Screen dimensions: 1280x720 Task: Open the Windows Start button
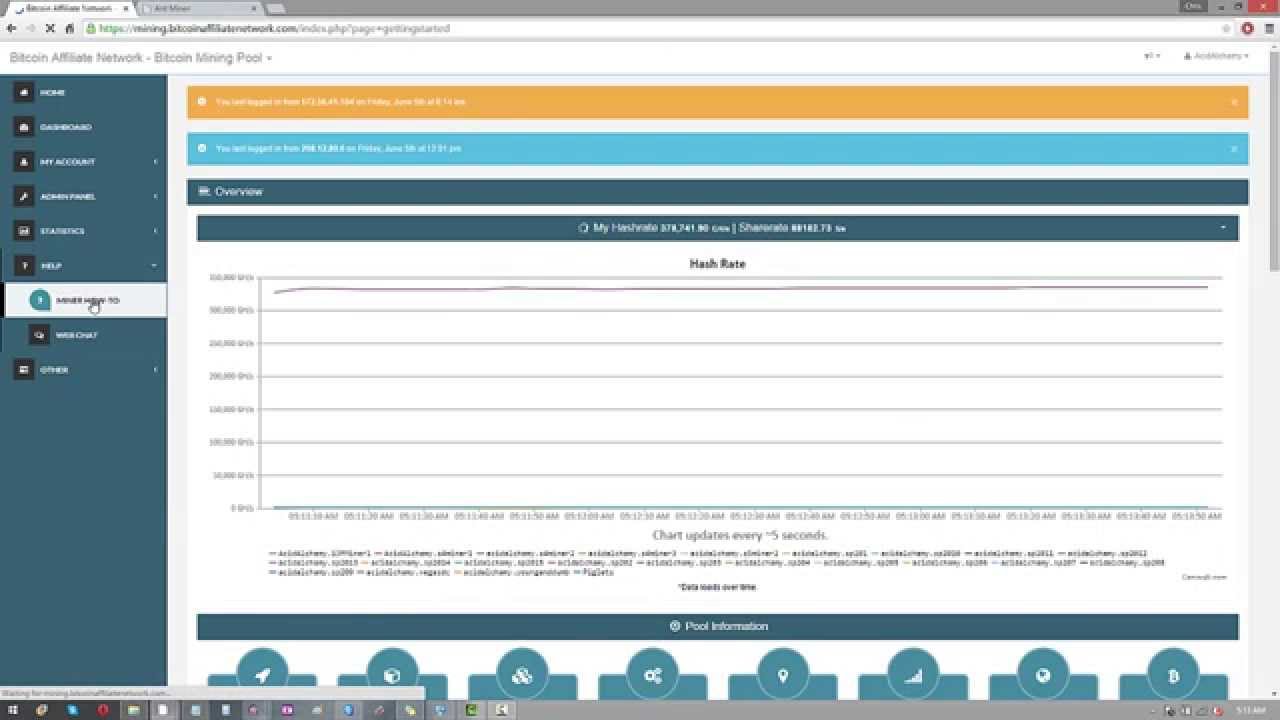click(x=14, y=710)
